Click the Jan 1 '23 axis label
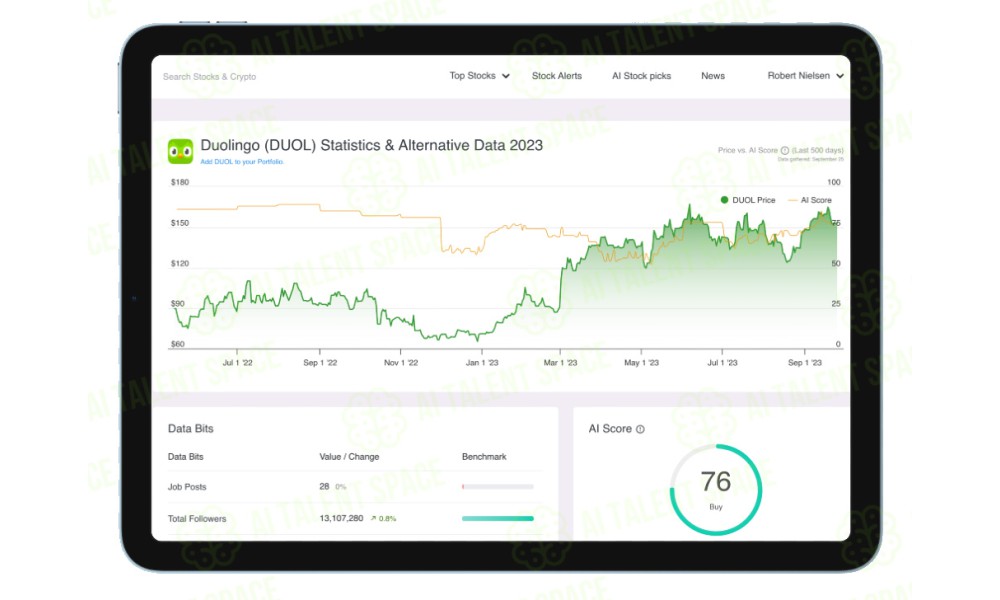This screenshot has height=600, width=1000. pyautogui.click(x=482, y=363)
